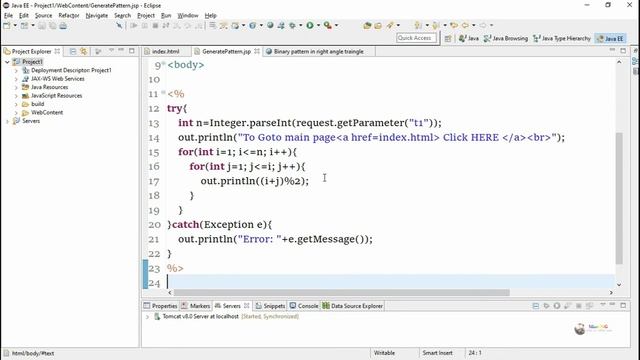This screenshot has width=640, height=360.
Task: Click the Save All toolbar icon
Action: click(x=53, y=26)
